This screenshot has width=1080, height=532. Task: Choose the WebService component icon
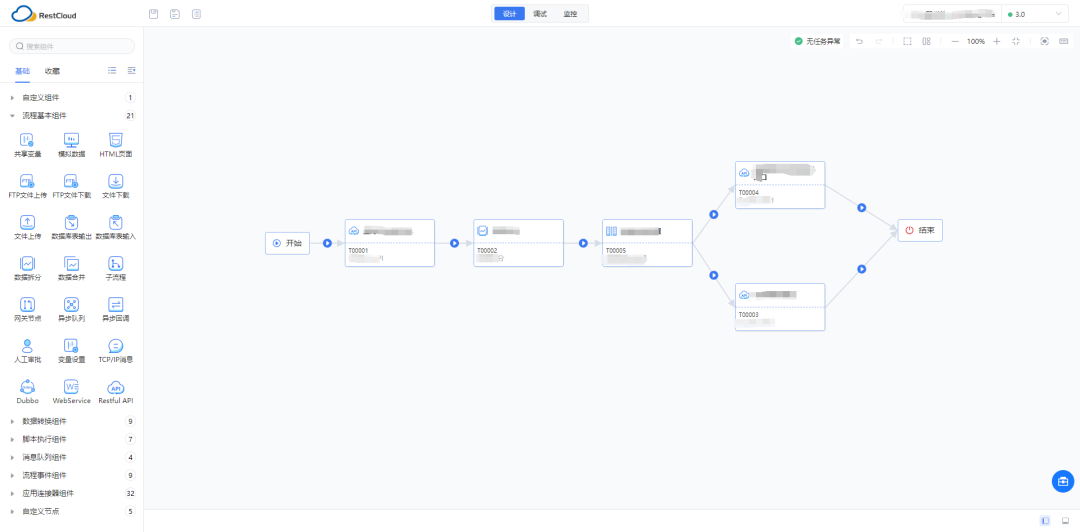click(x=71, y=387)
